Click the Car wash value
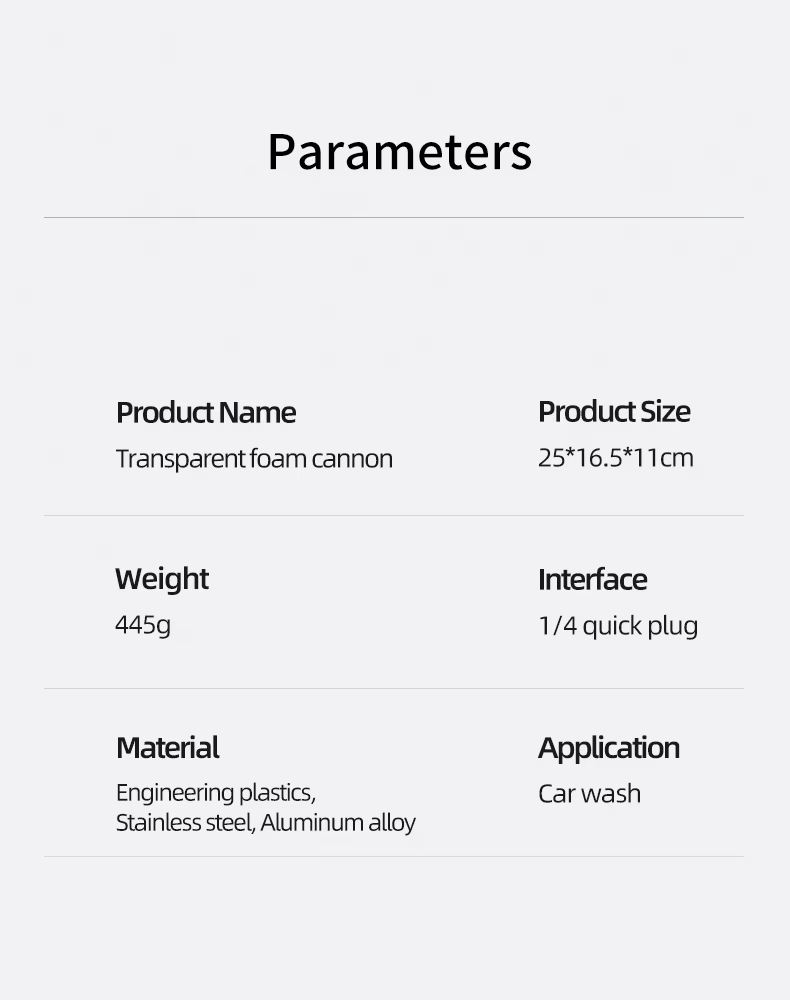 click(590, 794)
